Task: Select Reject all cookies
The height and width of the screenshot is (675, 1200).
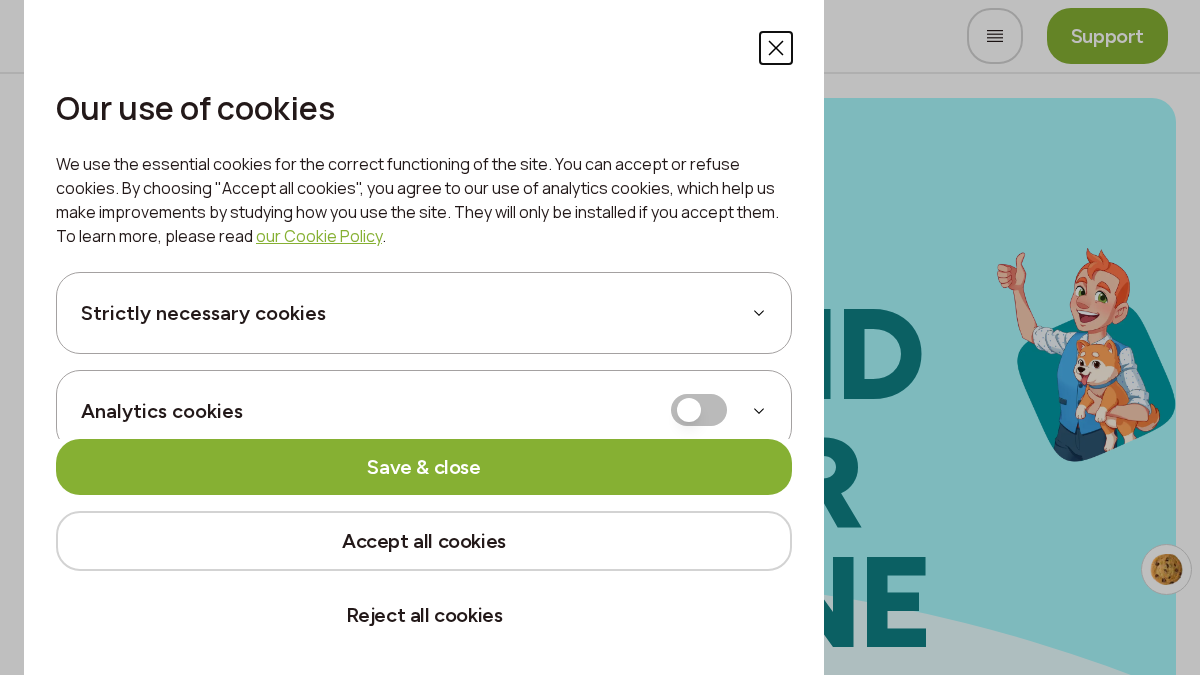Action: tap(424, 615)
